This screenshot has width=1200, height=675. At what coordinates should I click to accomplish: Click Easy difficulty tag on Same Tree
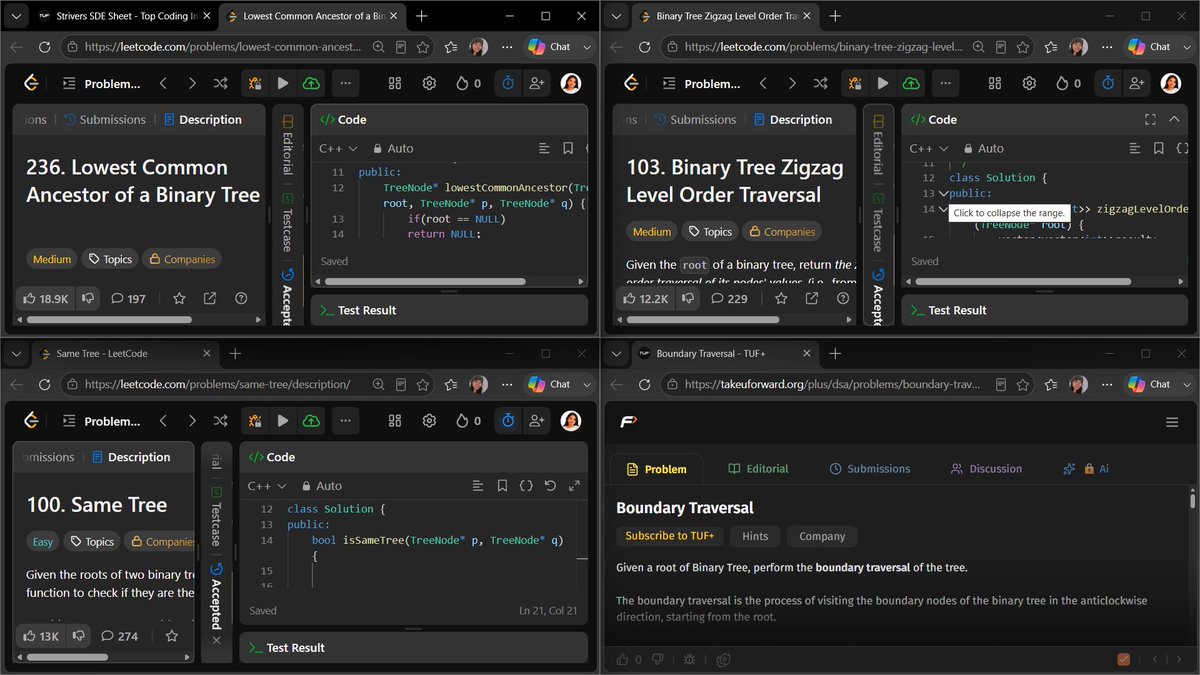(43, 541)
